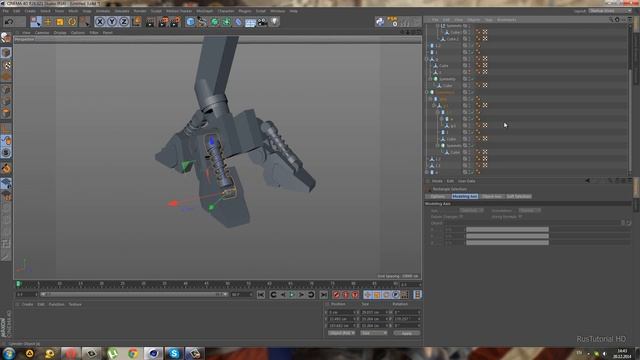Add a camera object
This screenshot has height=360, width=640.
click(262, 22)
